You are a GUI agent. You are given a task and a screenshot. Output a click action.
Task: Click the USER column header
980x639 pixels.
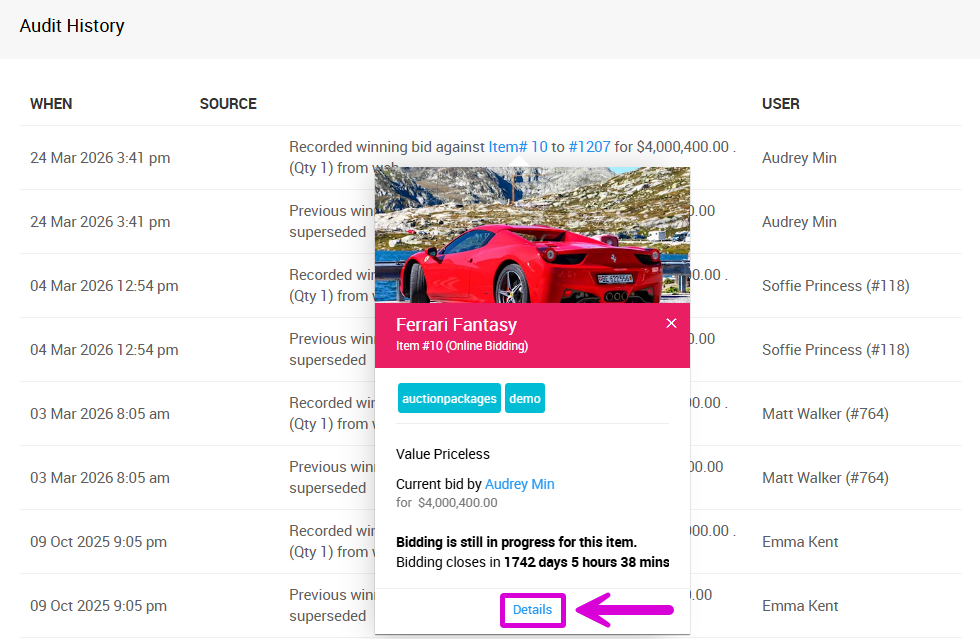(780, 104)
